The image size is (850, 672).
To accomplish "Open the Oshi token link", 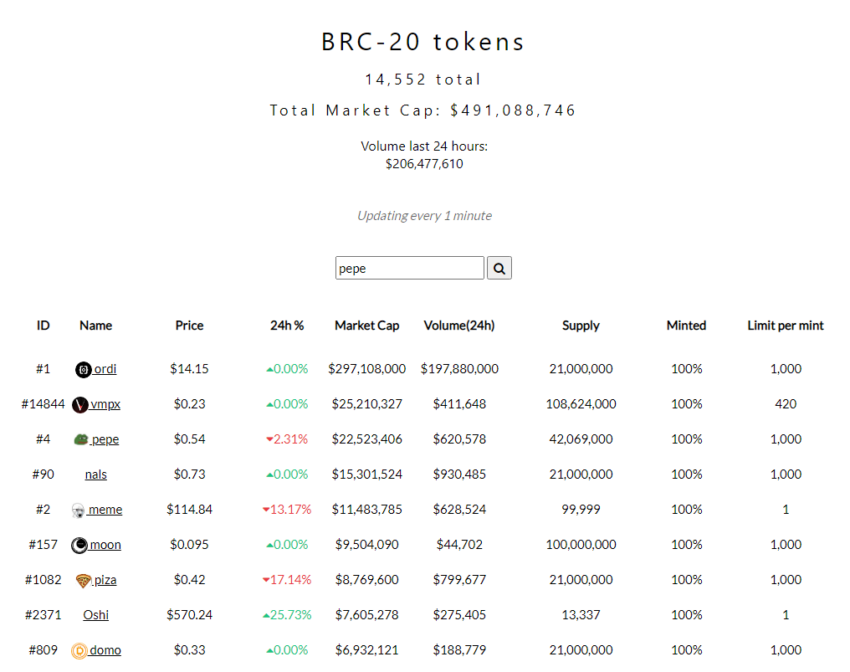I will pyautogui.click(x=96, y=615).
